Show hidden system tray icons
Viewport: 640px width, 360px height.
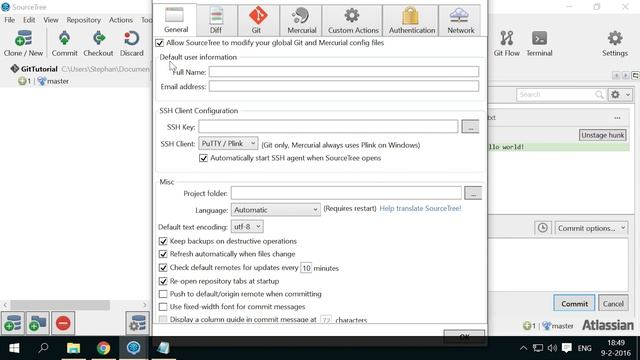[523, 348]
